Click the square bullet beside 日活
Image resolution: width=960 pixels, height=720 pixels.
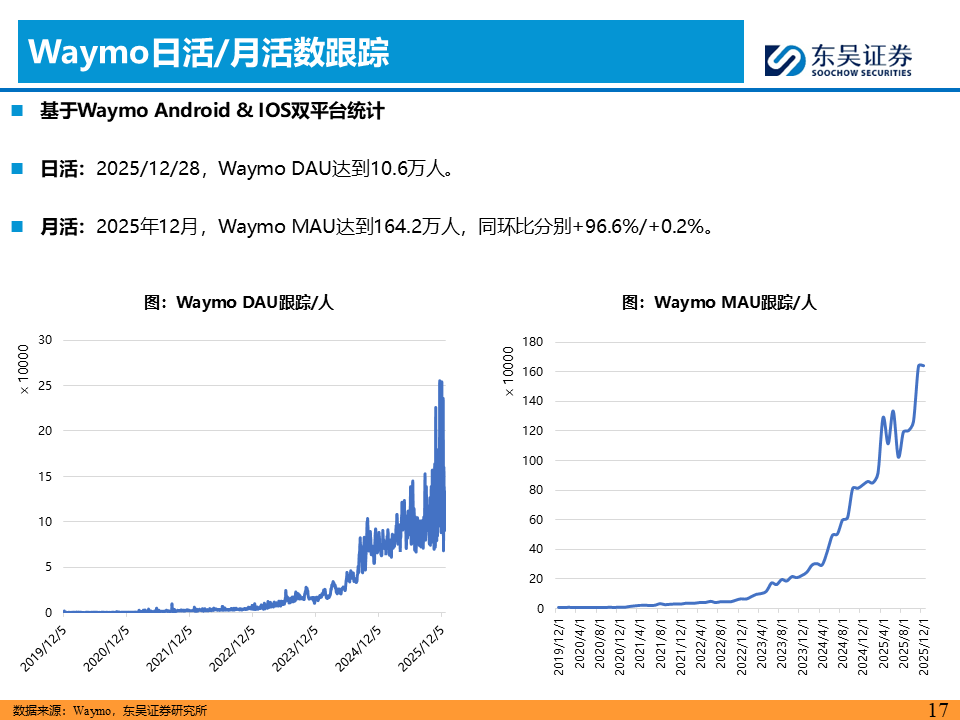pyautogui.click(x=17, y=168)
